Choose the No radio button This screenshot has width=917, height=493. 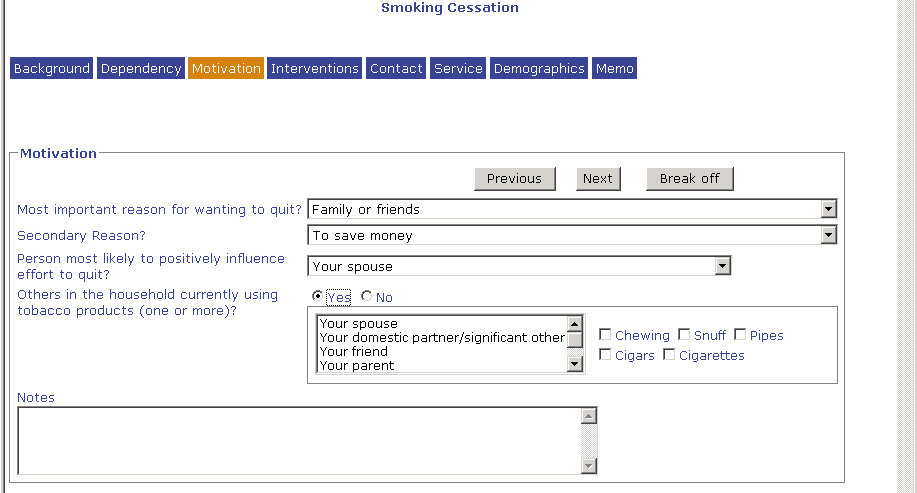point(367,297)
